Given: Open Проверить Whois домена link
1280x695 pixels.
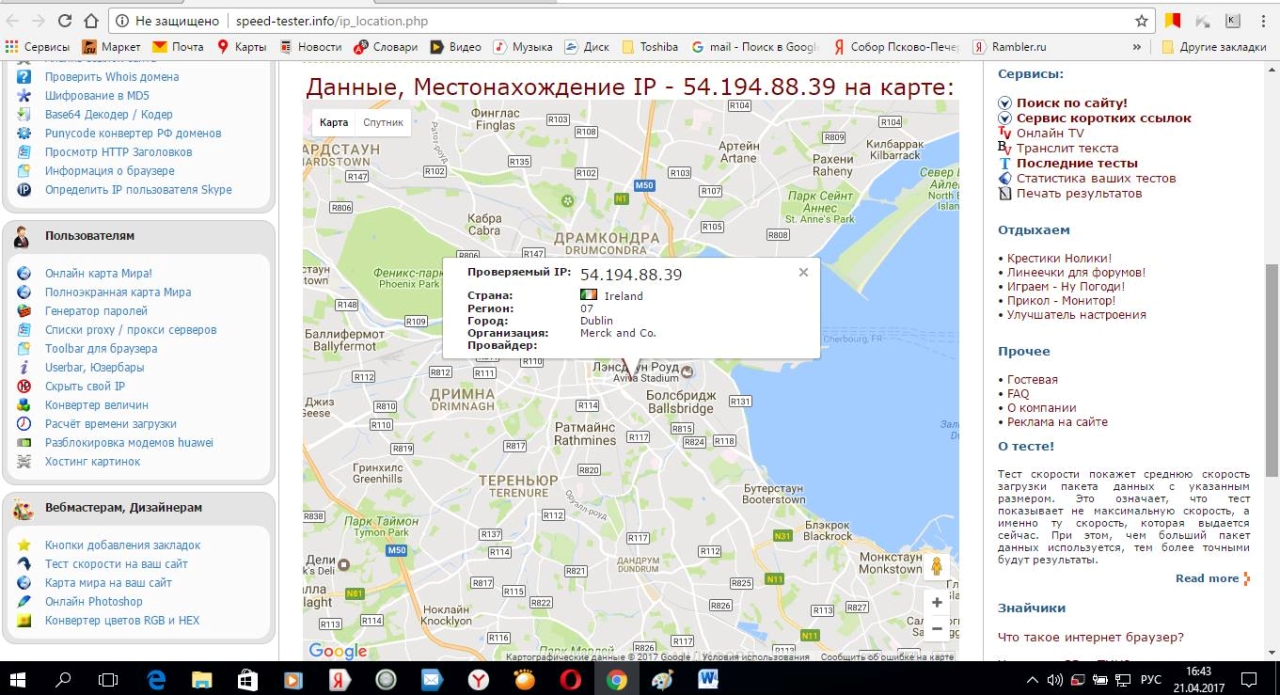Looking at the screenshot, I should 112,77.
